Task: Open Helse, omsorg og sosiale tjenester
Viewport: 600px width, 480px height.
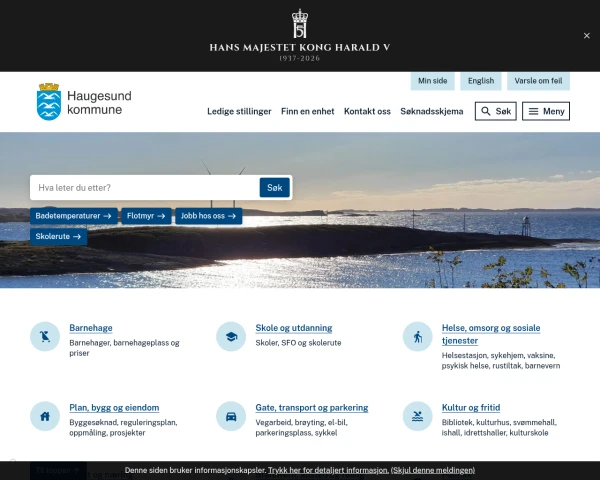Action: click(491, 334)
